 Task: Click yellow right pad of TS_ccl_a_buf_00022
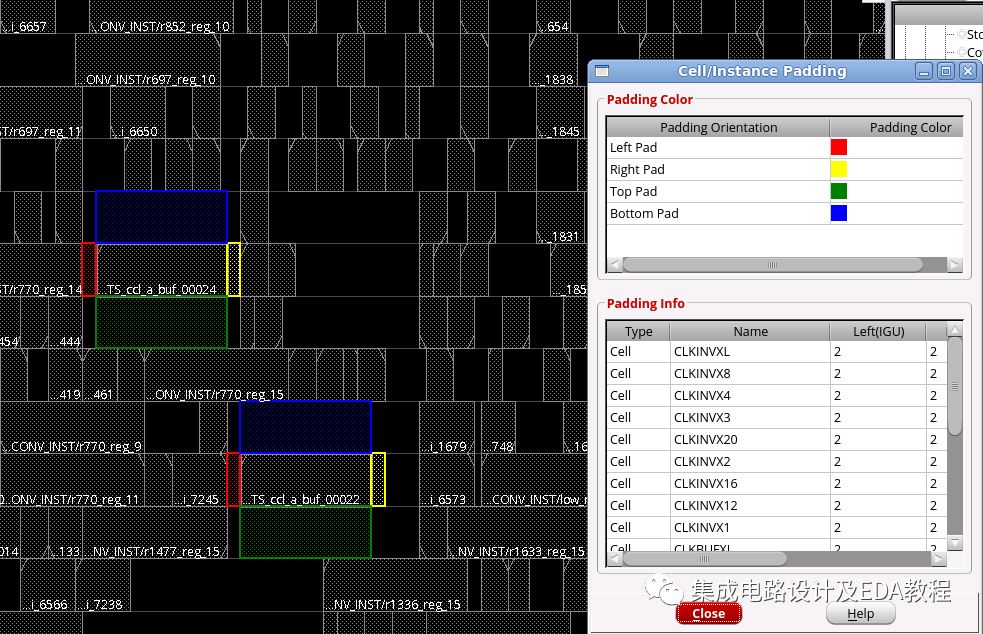[x=378, y=480]
